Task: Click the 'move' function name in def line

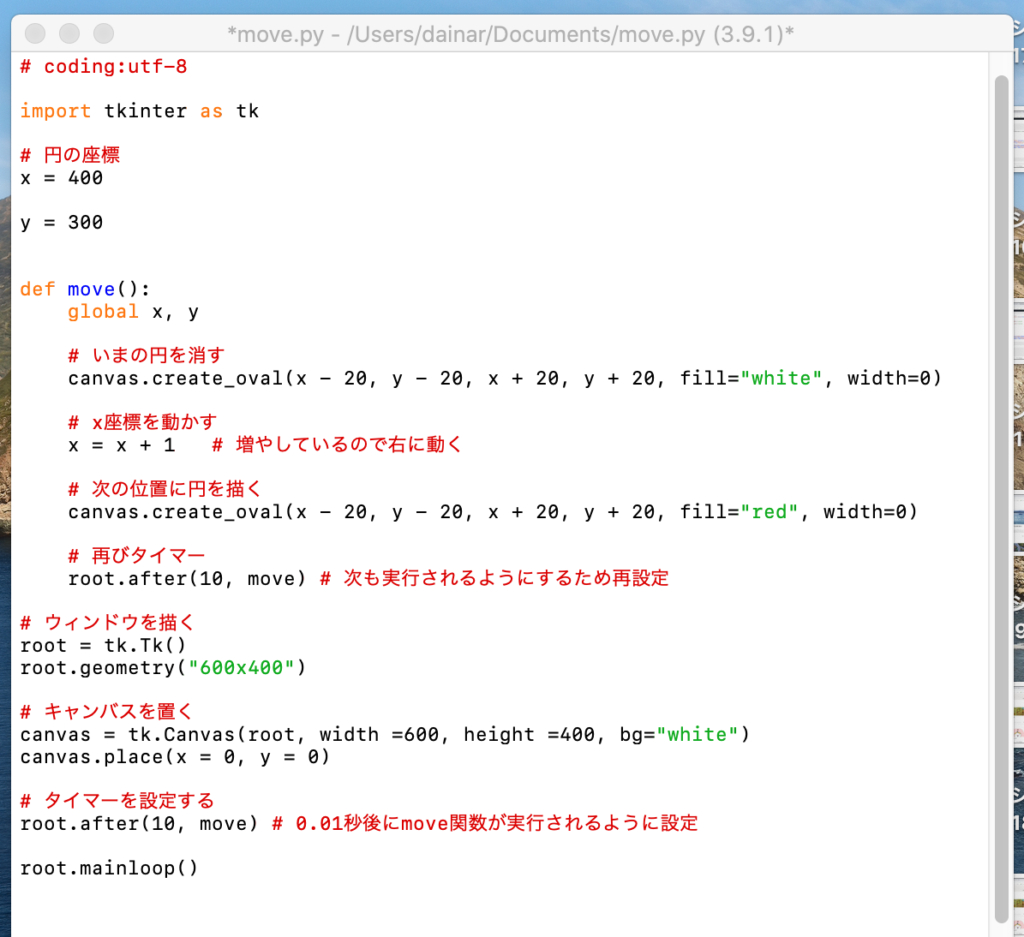Action: (x=91, y=289)
